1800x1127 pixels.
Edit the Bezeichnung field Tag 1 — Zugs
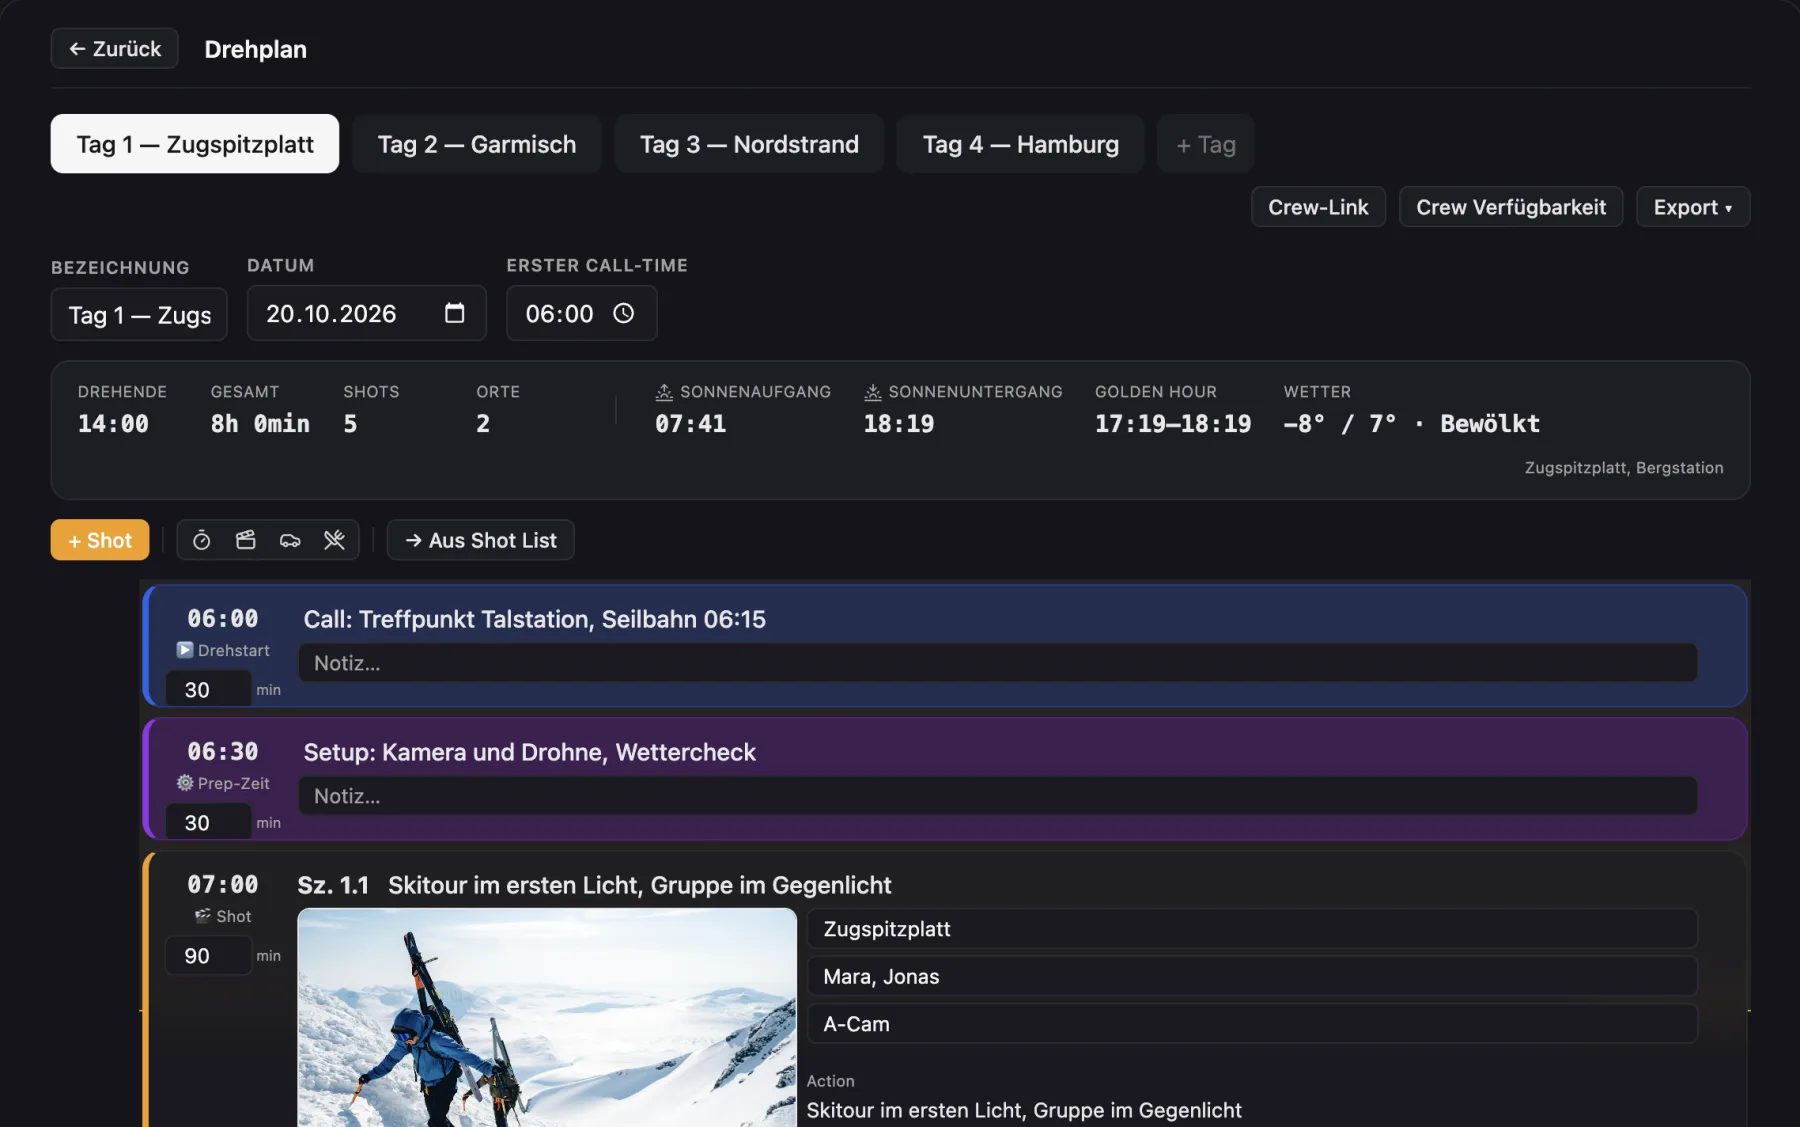[139, 315]
